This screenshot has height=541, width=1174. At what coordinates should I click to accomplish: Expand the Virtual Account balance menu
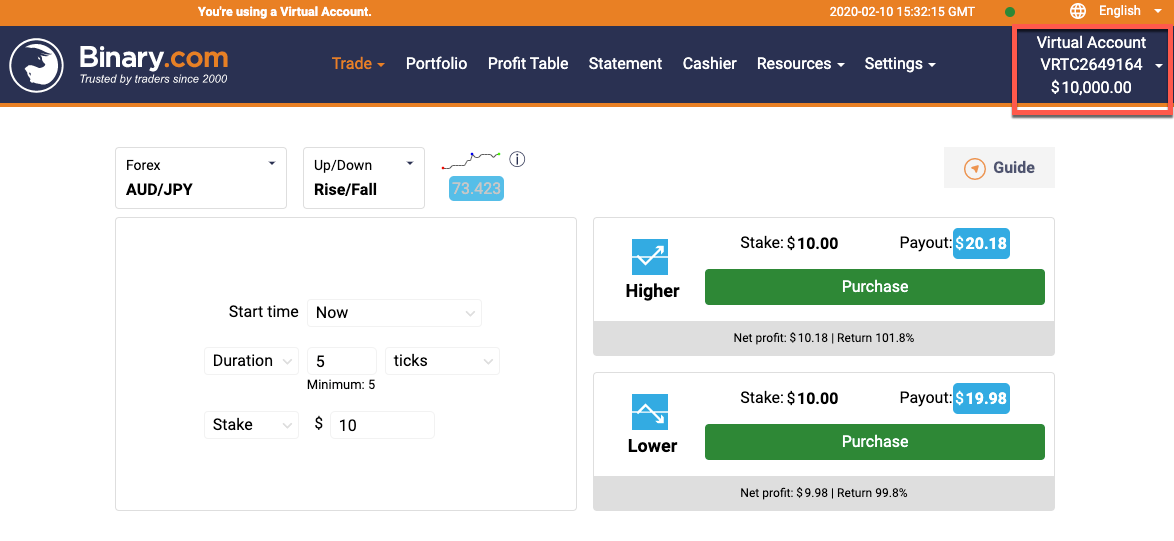[1091, 65]
